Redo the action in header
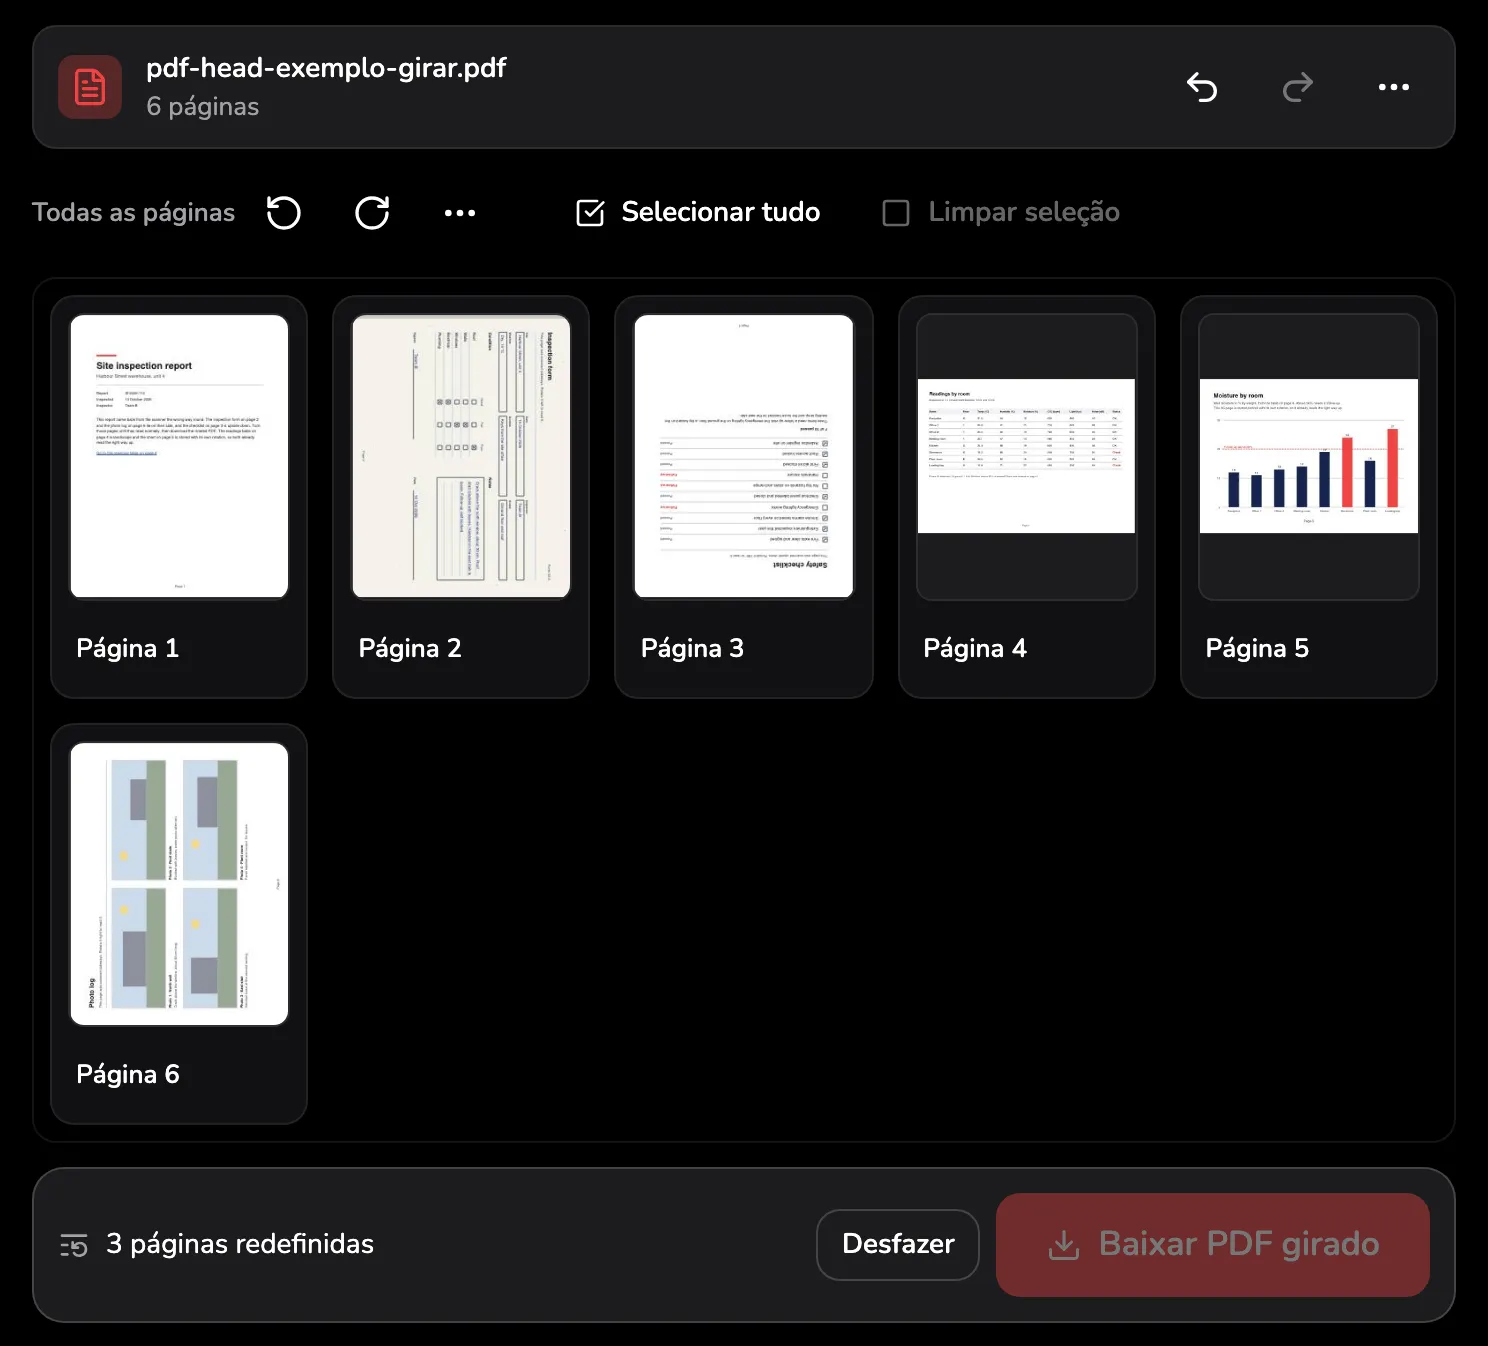 pyautogui.click(x=1298, y=87)
